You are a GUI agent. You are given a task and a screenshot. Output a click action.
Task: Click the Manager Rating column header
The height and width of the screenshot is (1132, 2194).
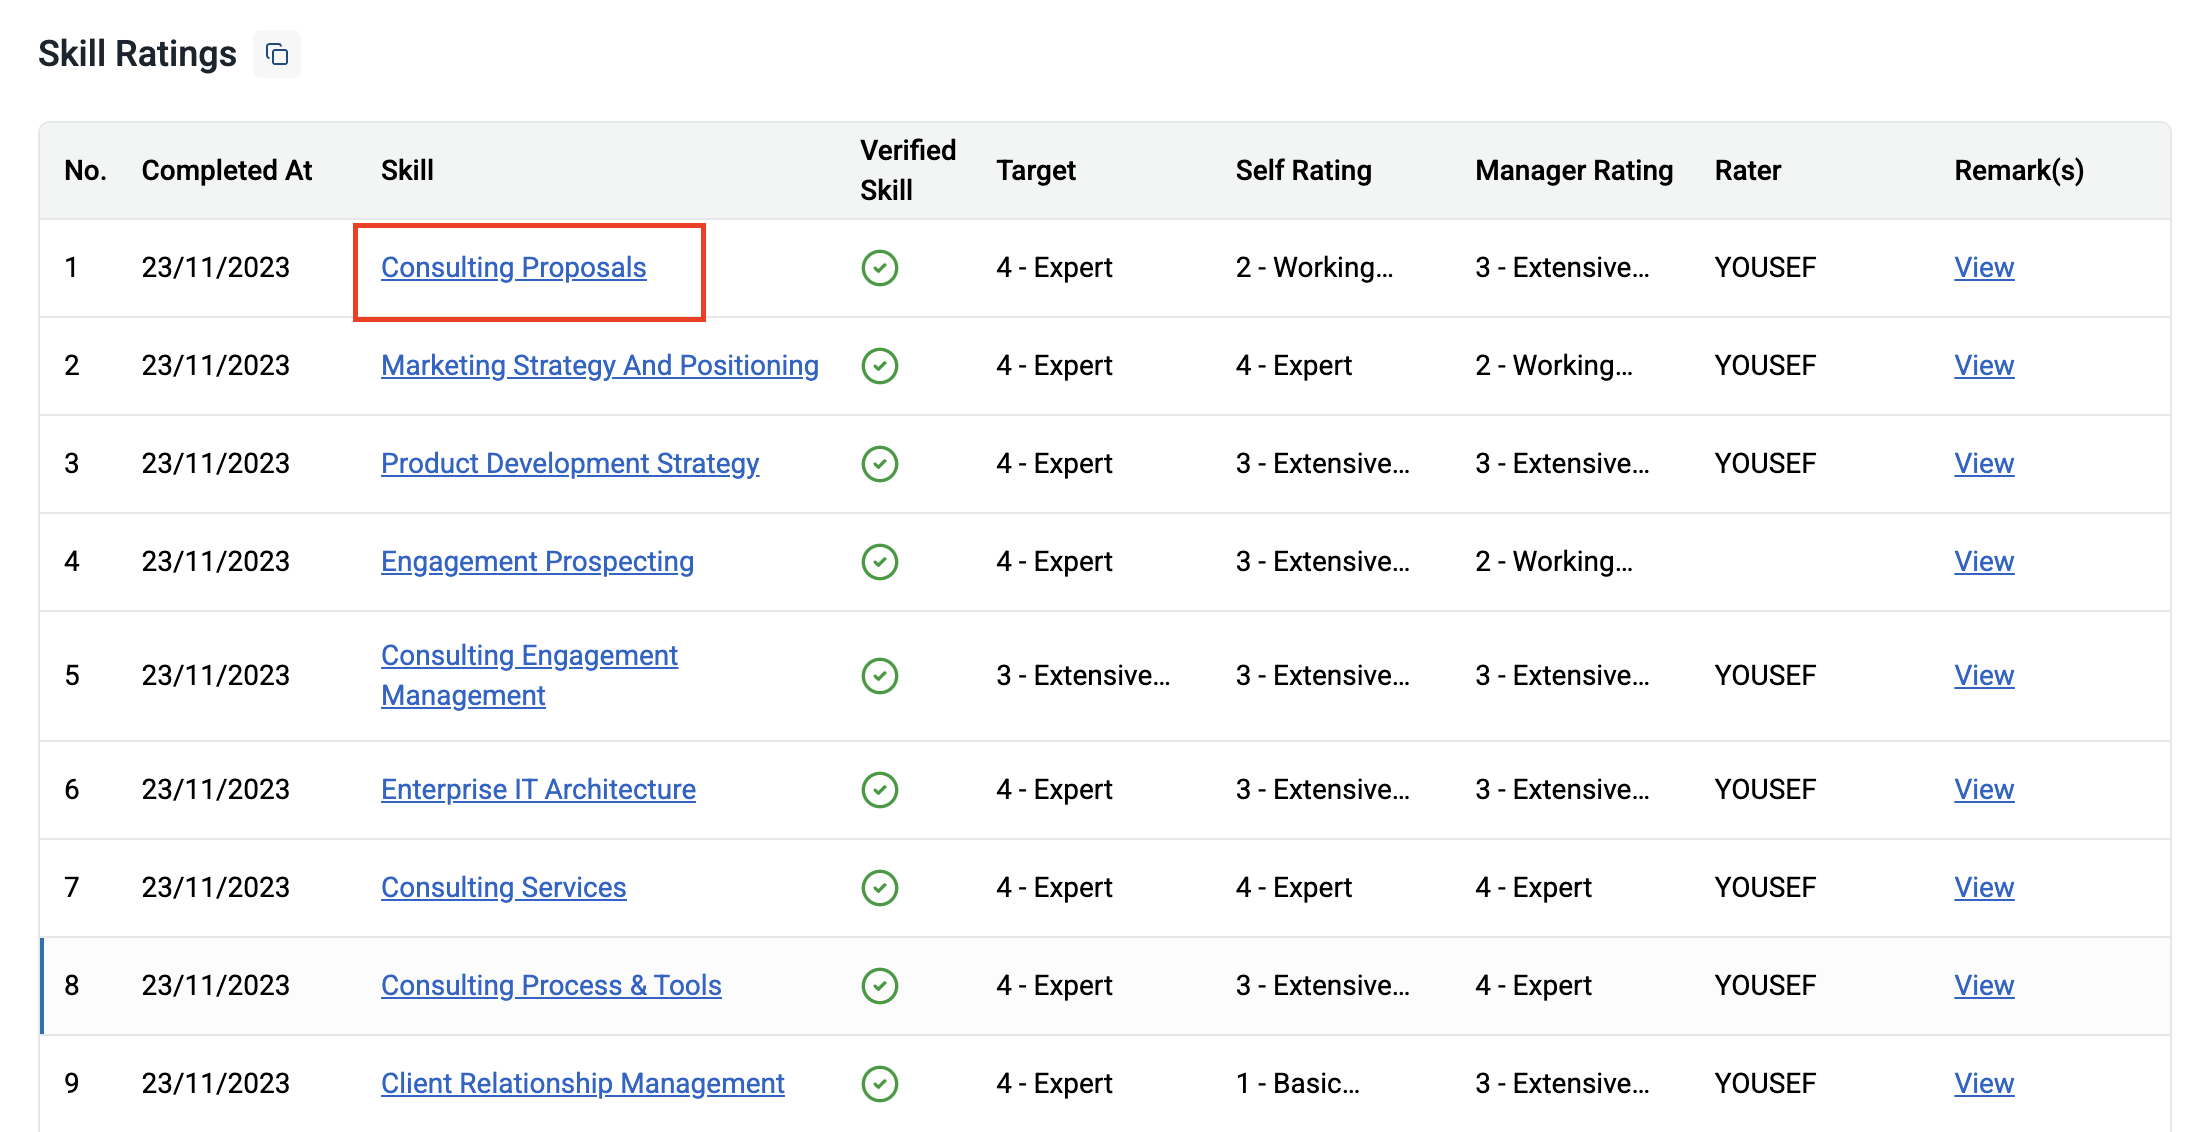pyautogui.click(x=1573, y=171)
